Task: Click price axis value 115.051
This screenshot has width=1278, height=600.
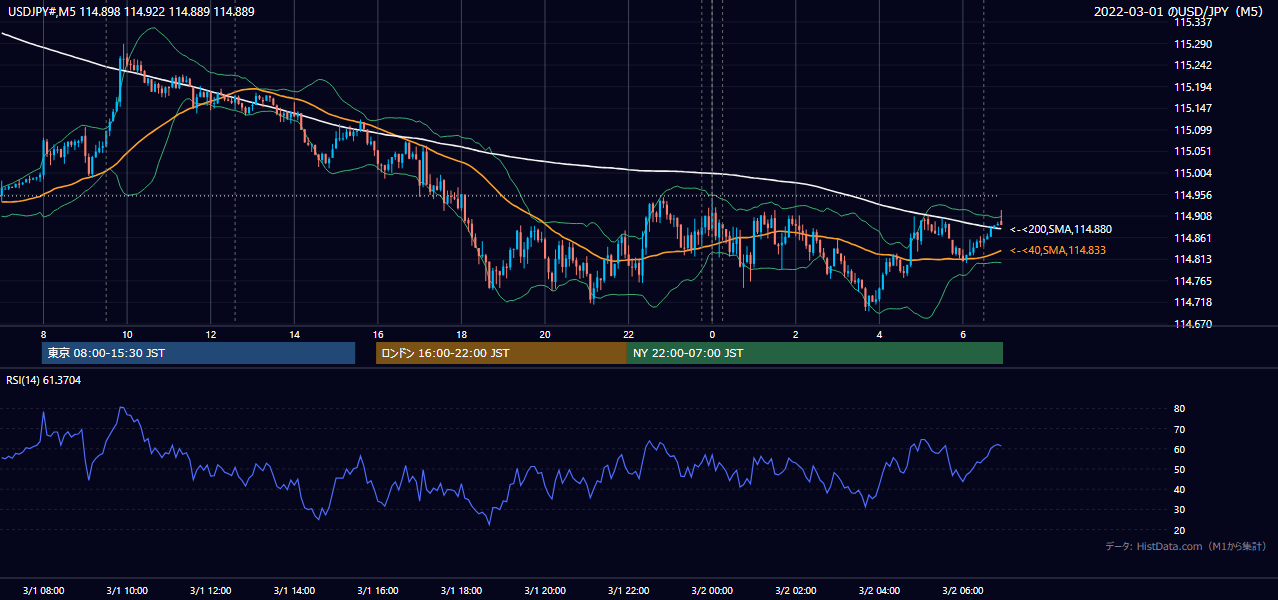Action: [x=1192, y=151]
